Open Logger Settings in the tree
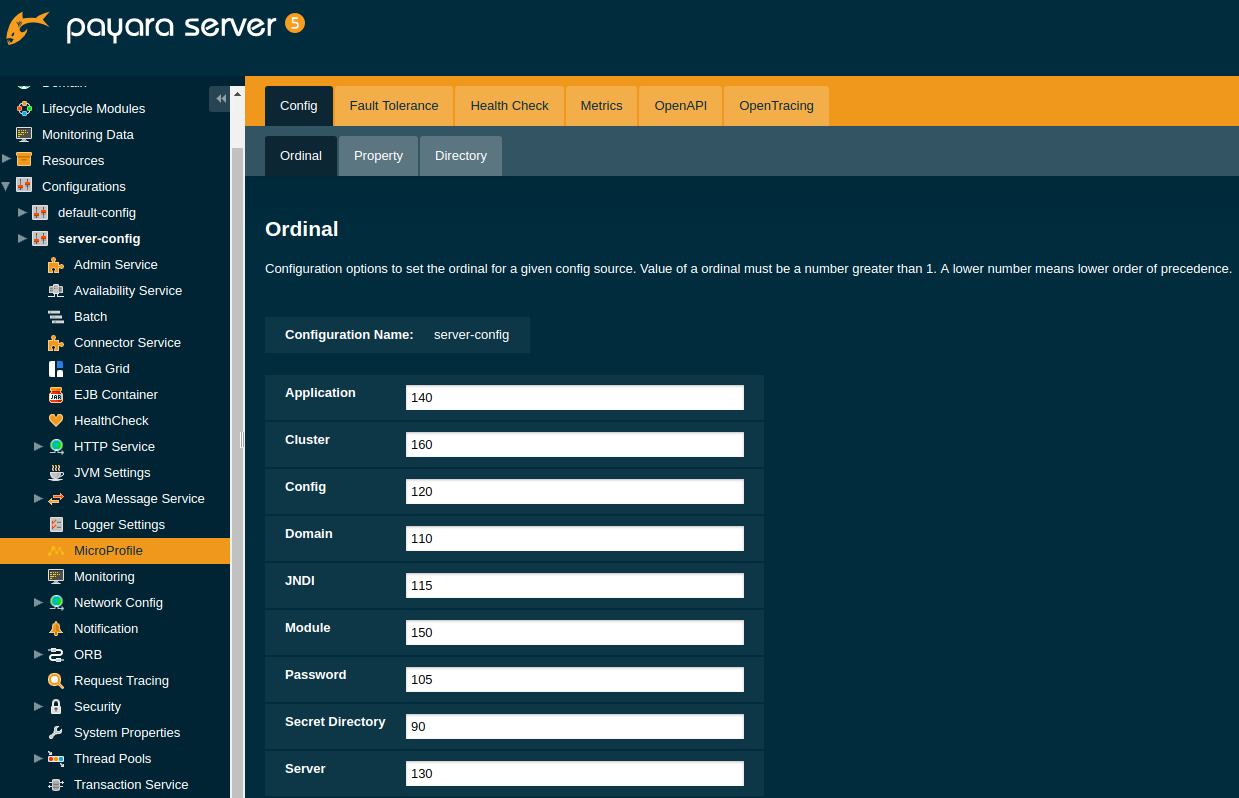 119,524
